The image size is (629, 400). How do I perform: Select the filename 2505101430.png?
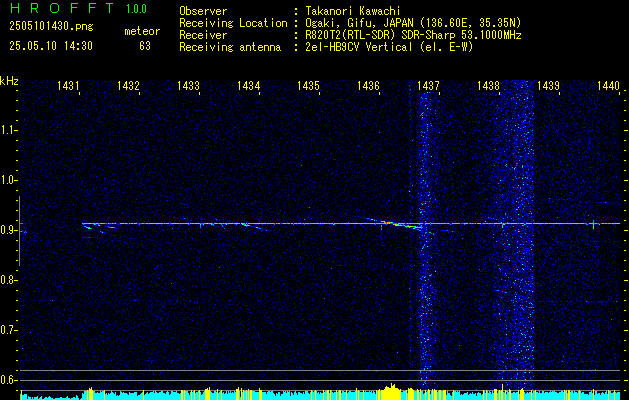(x=51, y=27)
